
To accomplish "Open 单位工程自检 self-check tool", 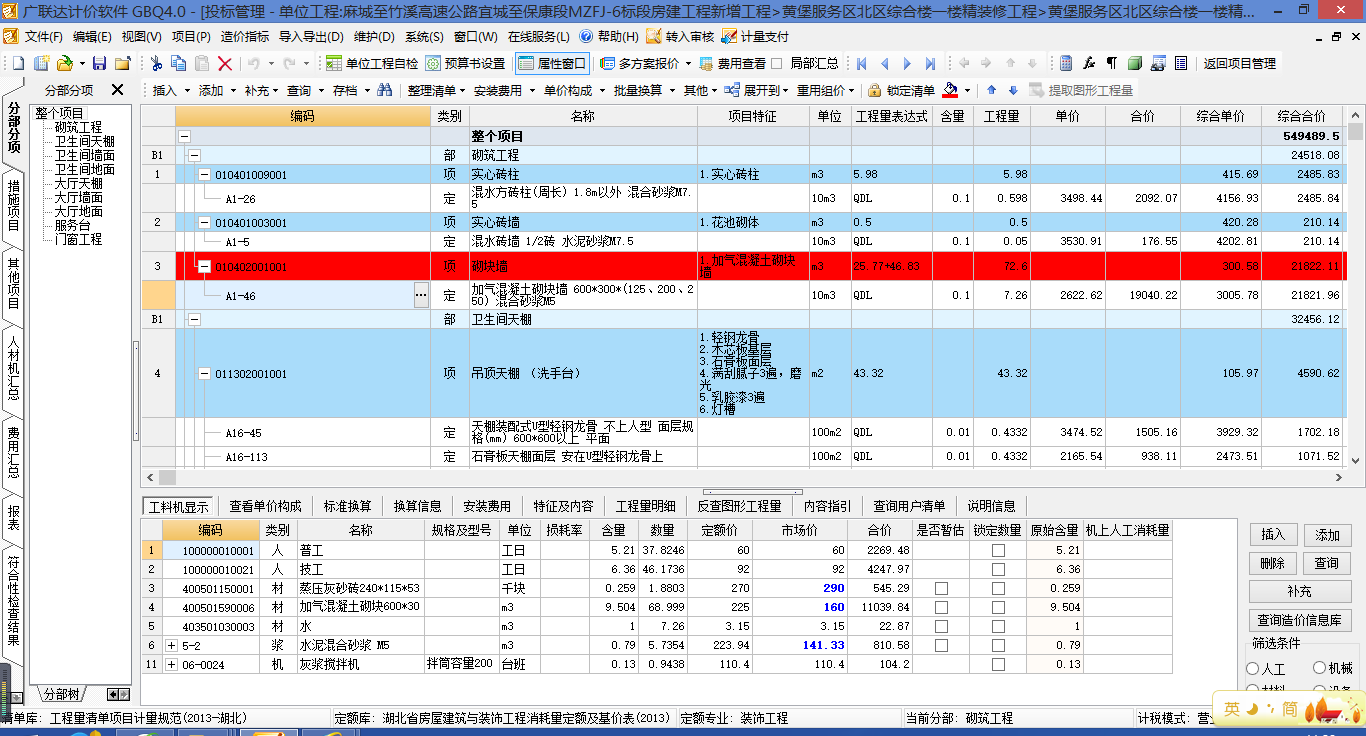I will click(372, 63).
